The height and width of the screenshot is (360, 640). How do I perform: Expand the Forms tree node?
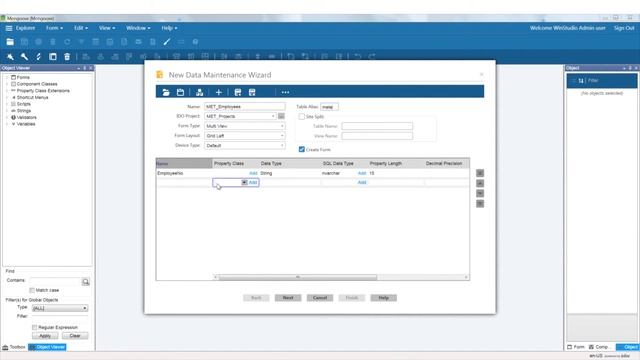[x=7, y=77]
